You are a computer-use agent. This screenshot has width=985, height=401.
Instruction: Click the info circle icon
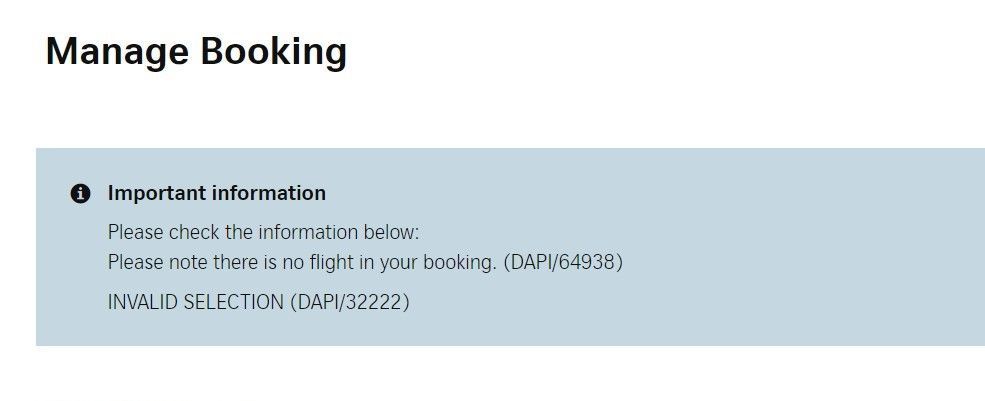click(x=81, y=194)
